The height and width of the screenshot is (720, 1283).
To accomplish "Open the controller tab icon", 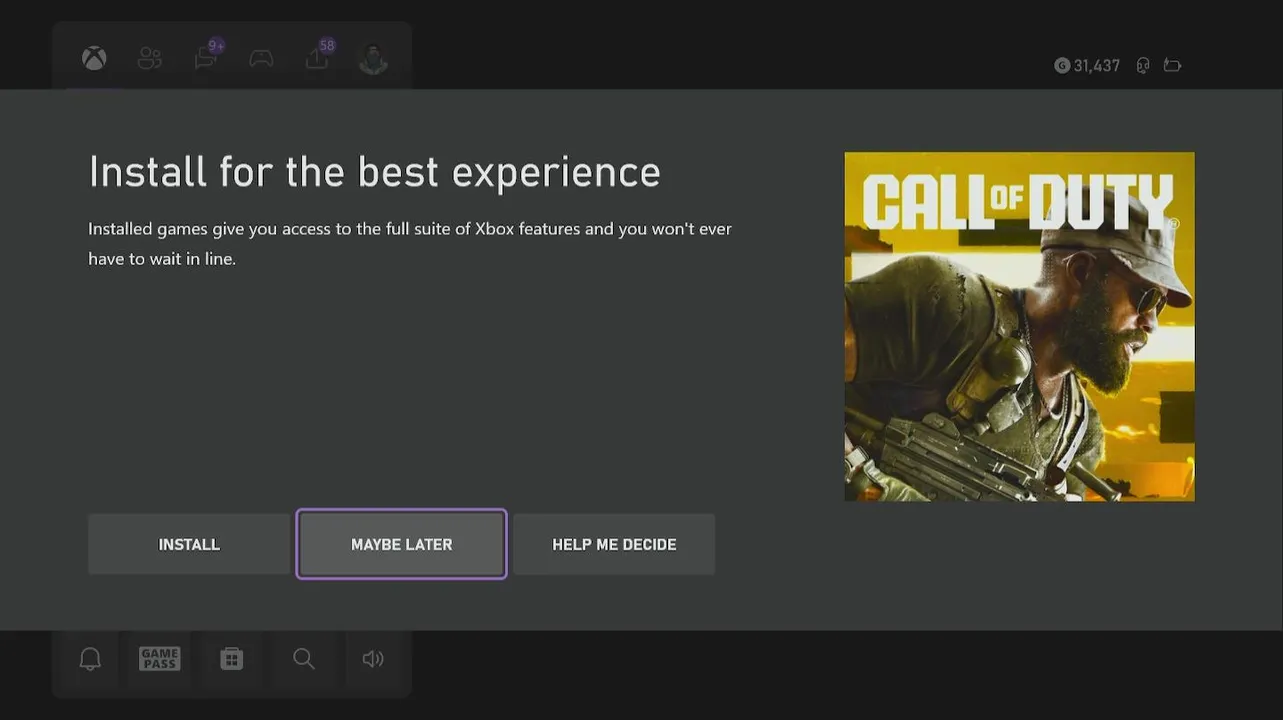I will 261,58.
